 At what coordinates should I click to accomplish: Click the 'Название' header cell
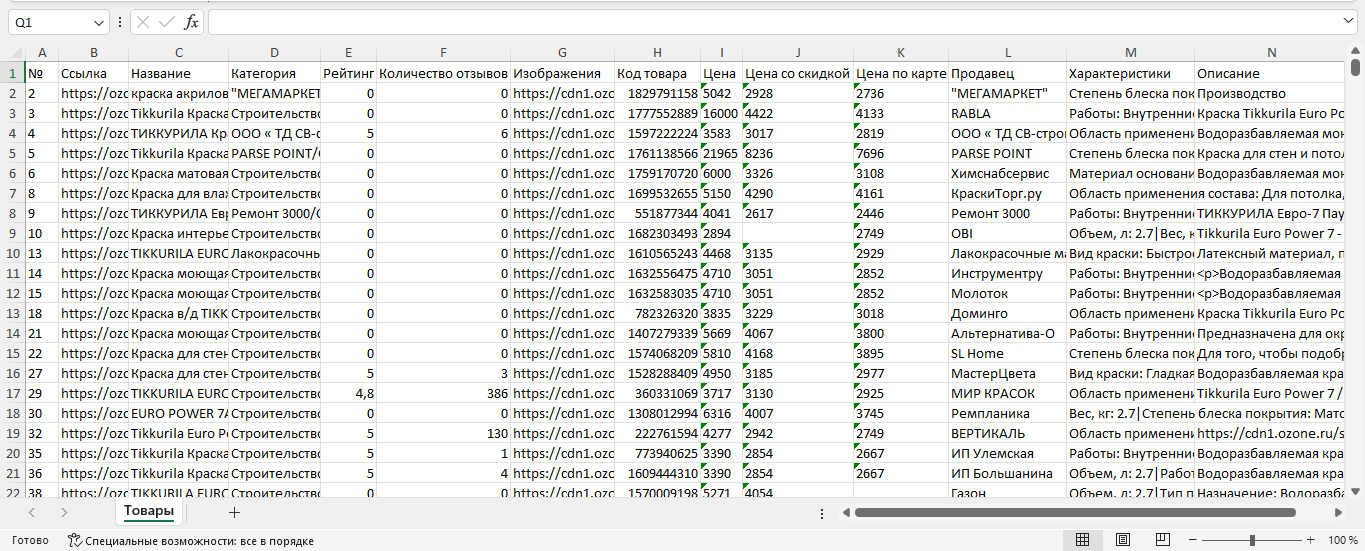click(179, 73)
